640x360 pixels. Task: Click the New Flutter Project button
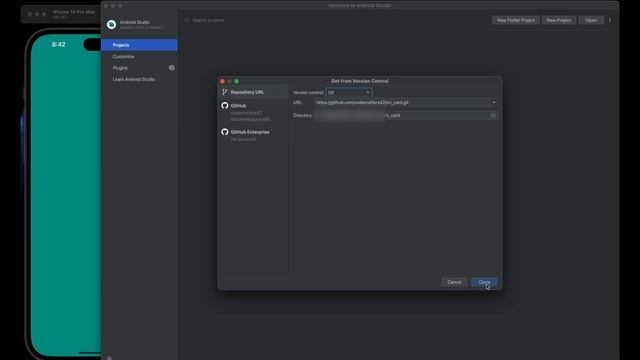coord(516,20)
